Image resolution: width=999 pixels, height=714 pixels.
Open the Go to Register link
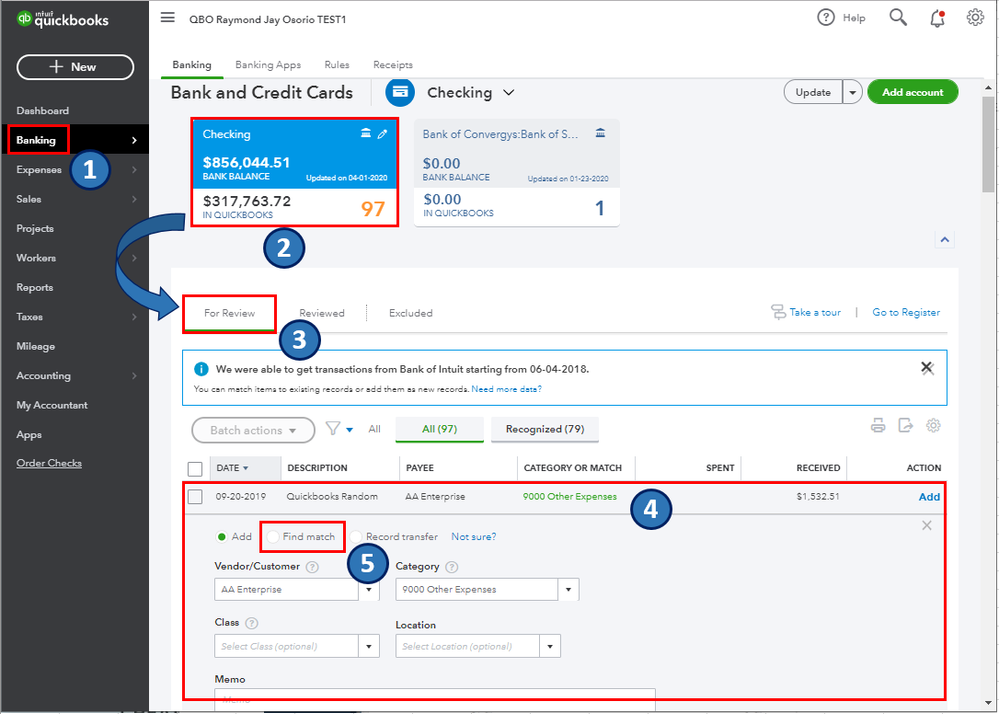pyautogui.click(x=906, y=312)
